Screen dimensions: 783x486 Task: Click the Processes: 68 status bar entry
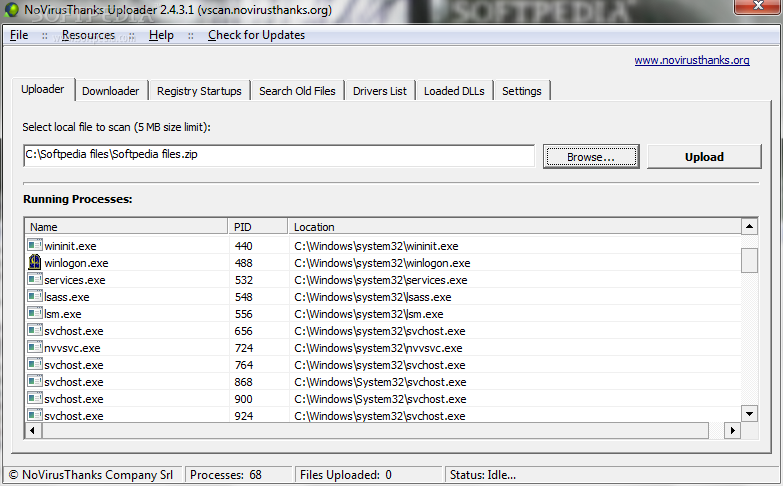point(239,475)
